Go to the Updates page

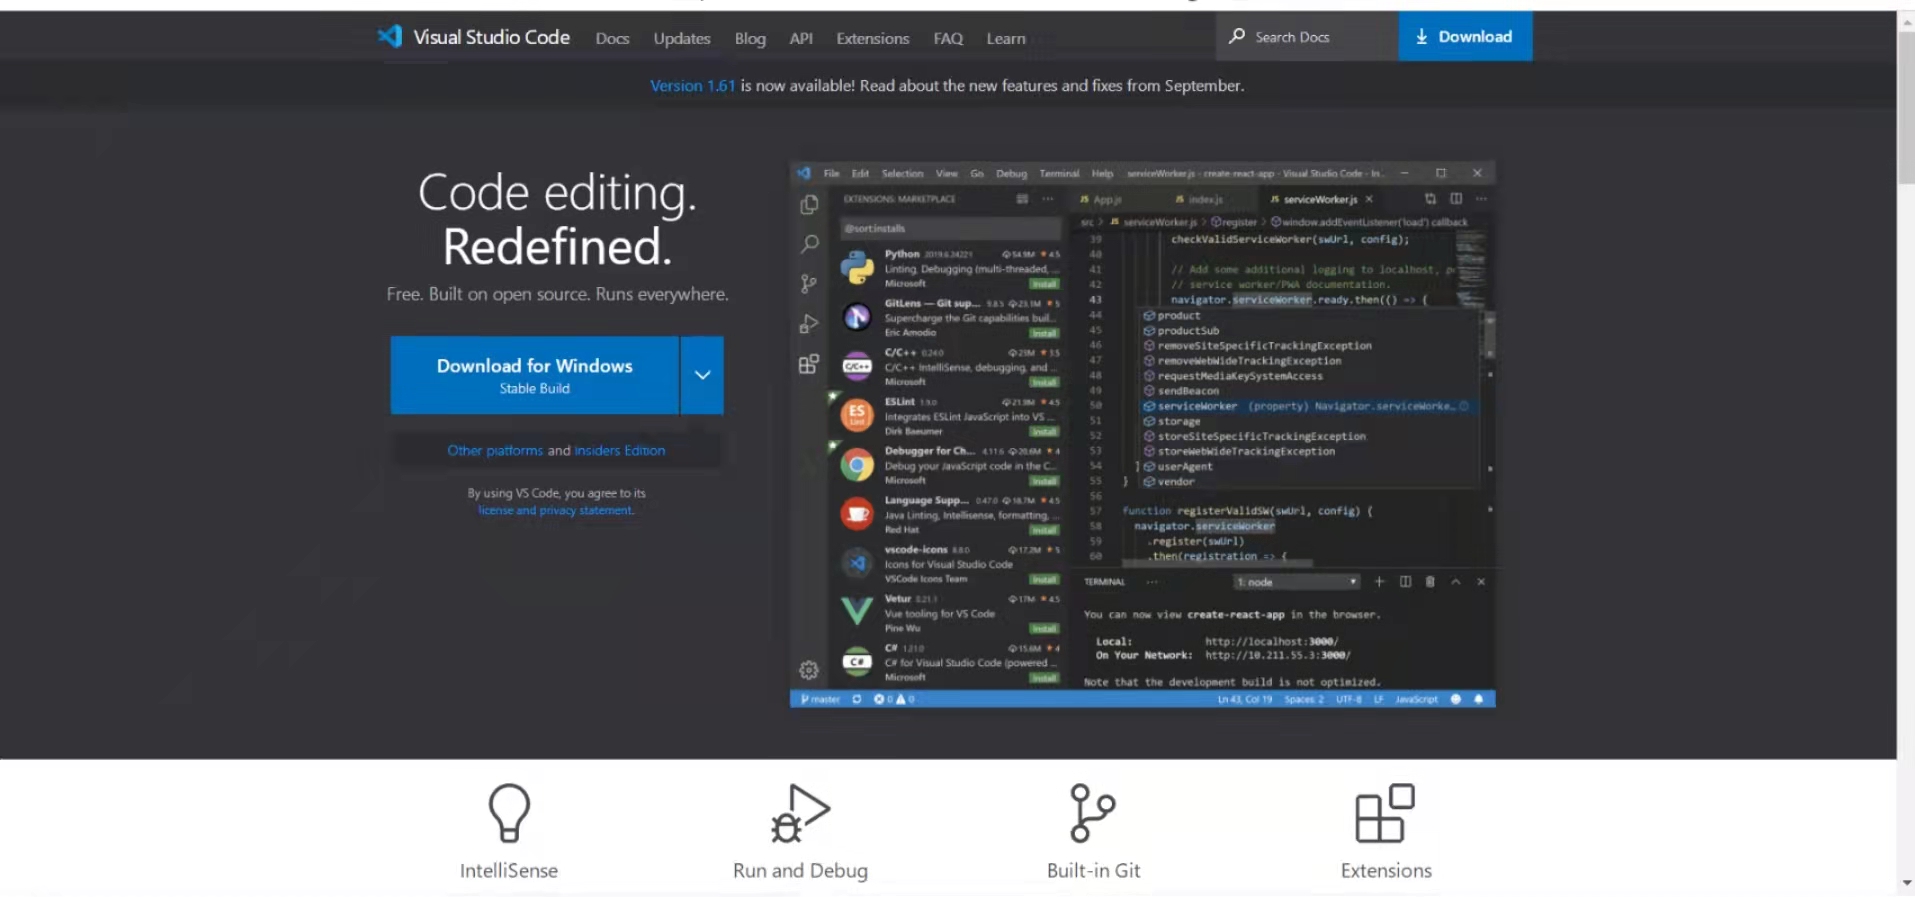682,38
